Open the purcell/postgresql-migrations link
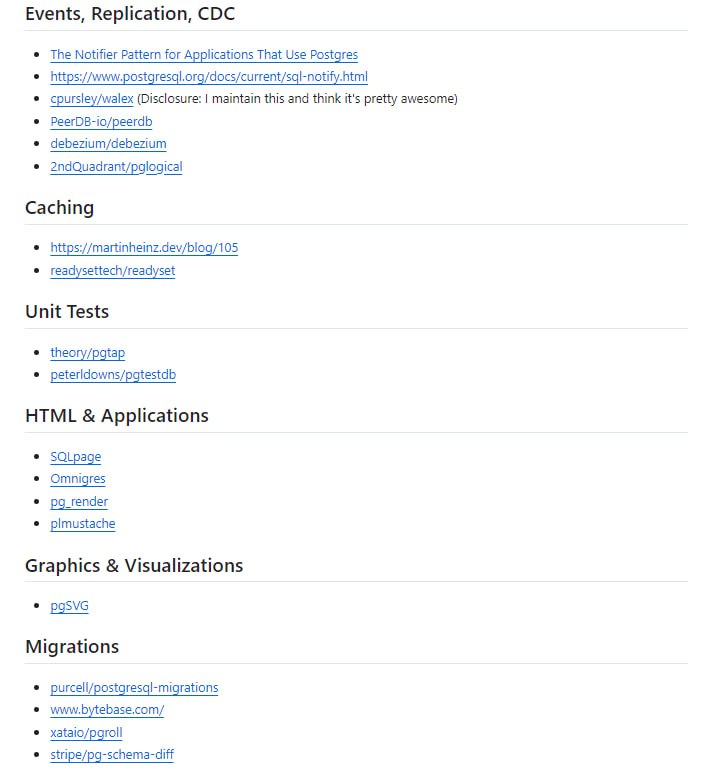Viewport: 705px width, 779px height. (x=134, y=688)
